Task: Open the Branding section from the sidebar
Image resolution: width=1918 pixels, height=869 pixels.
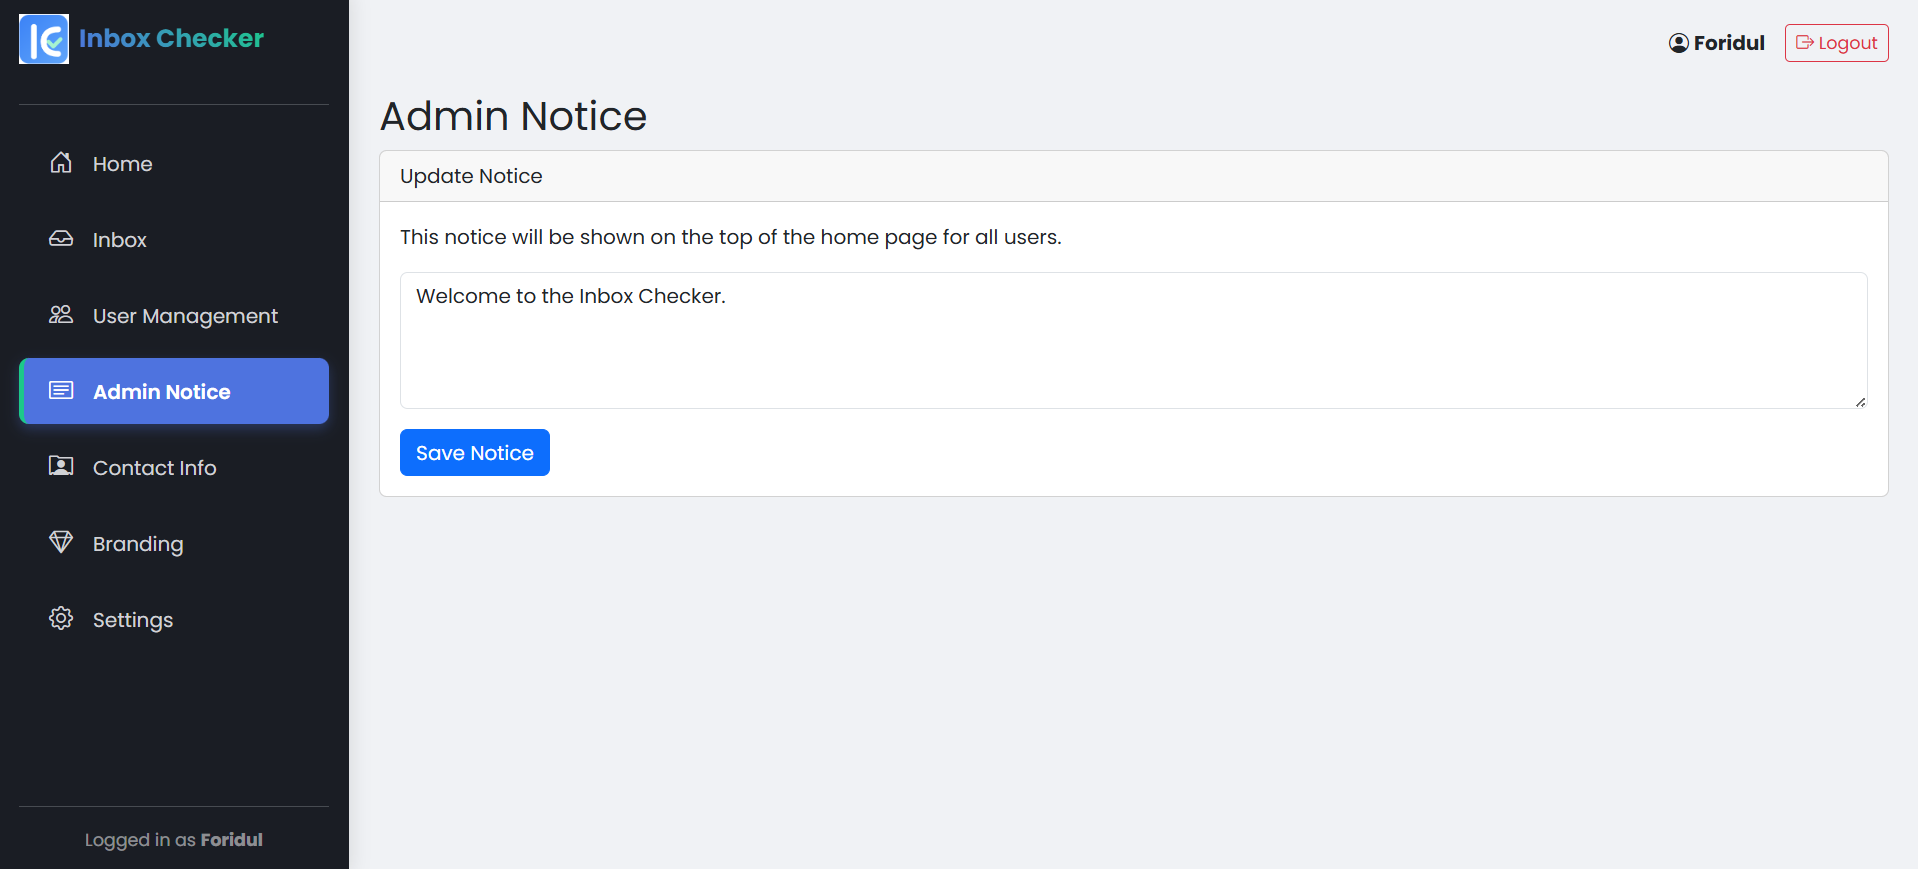Action: pyautogui.click(x=137, y=543)
